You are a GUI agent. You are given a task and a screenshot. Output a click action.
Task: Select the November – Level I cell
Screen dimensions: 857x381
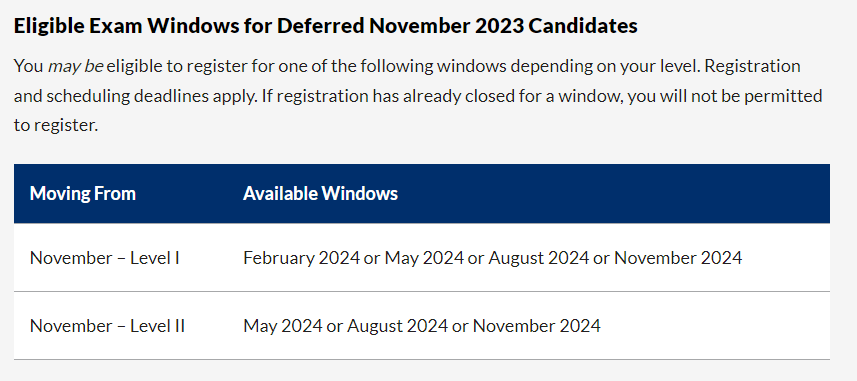click(x=104, y=257)
